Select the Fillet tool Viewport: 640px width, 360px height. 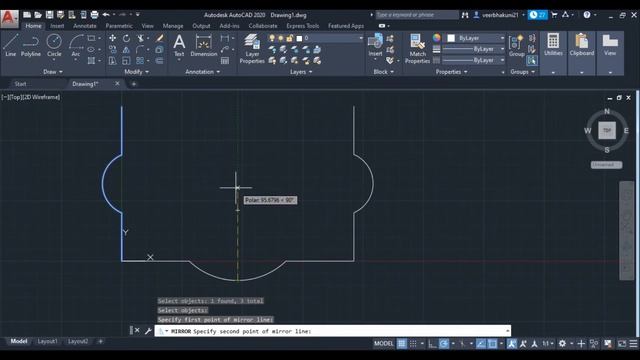click(x=140, y=49)
